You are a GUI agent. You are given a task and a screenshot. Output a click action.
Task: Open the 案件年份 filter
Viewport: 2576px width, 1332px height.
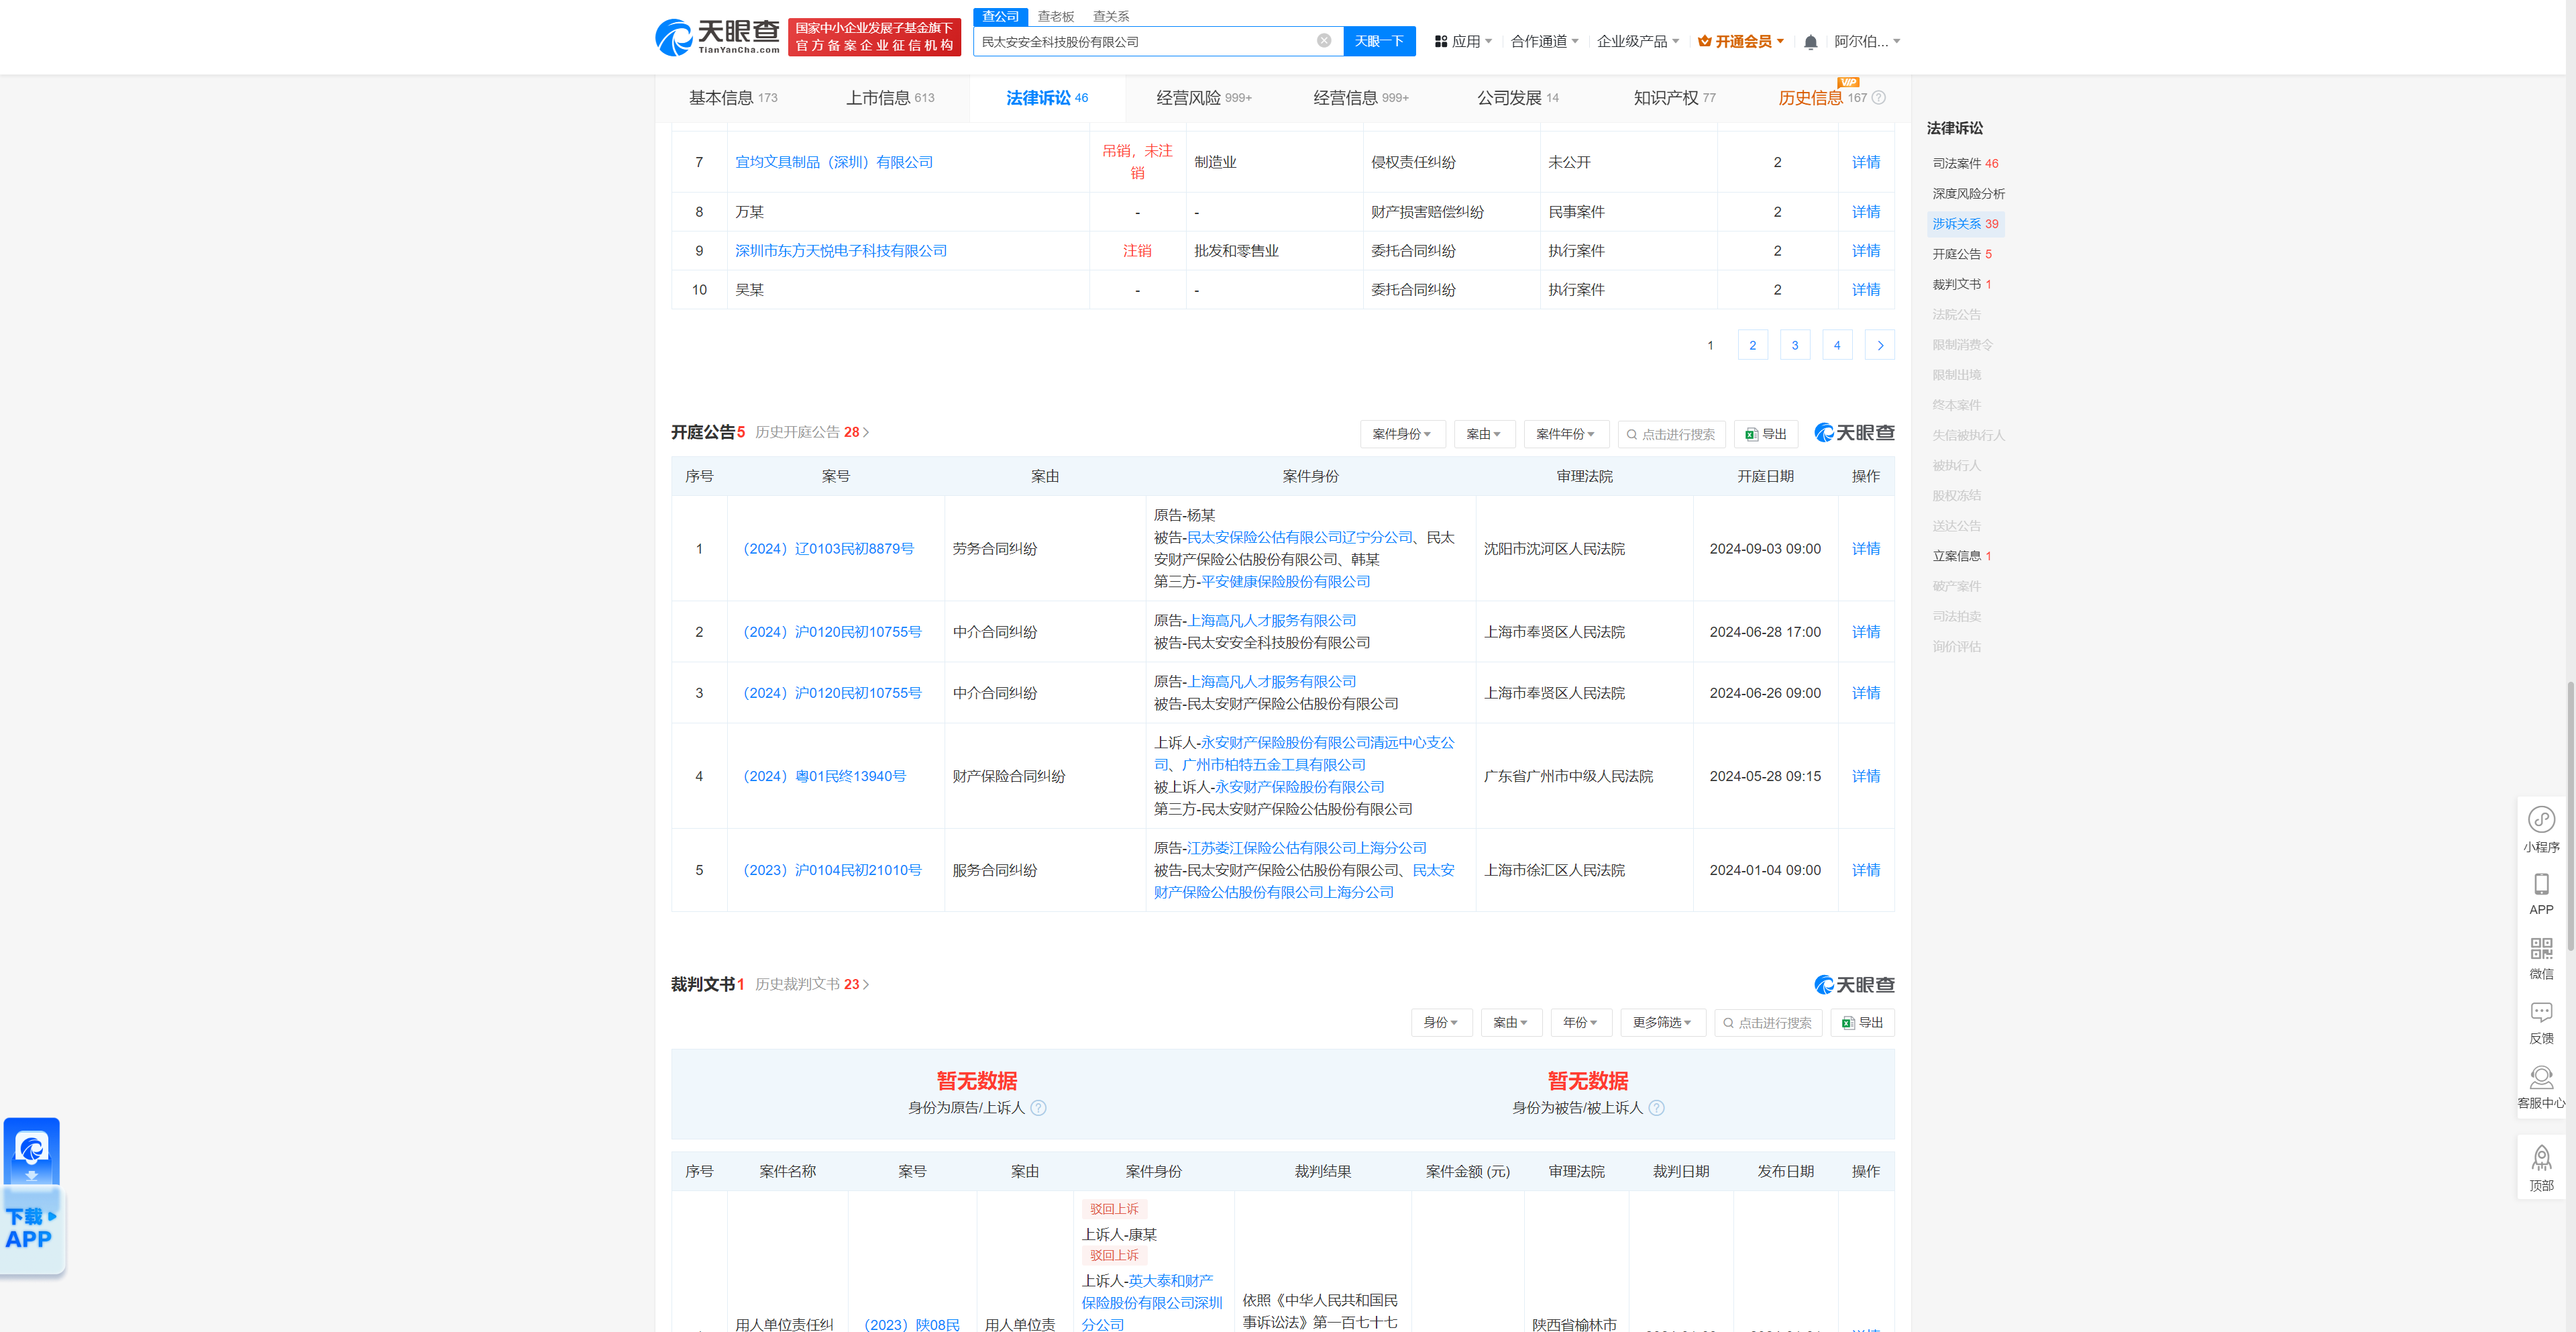(1566, 434)
